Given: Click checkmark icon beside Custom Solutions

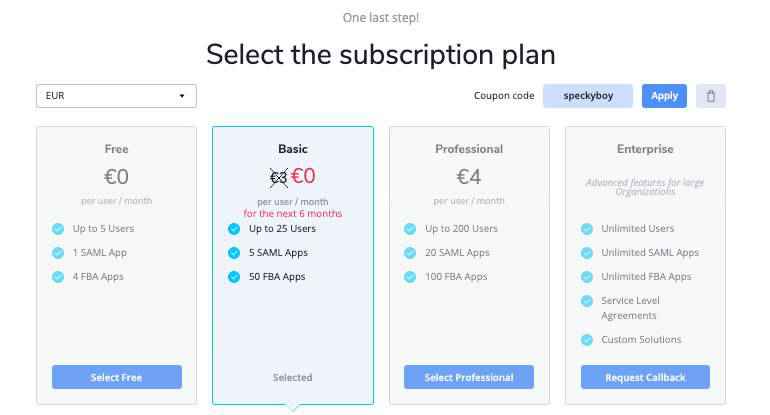Looking at the screenshot, I should click(586, 340).
